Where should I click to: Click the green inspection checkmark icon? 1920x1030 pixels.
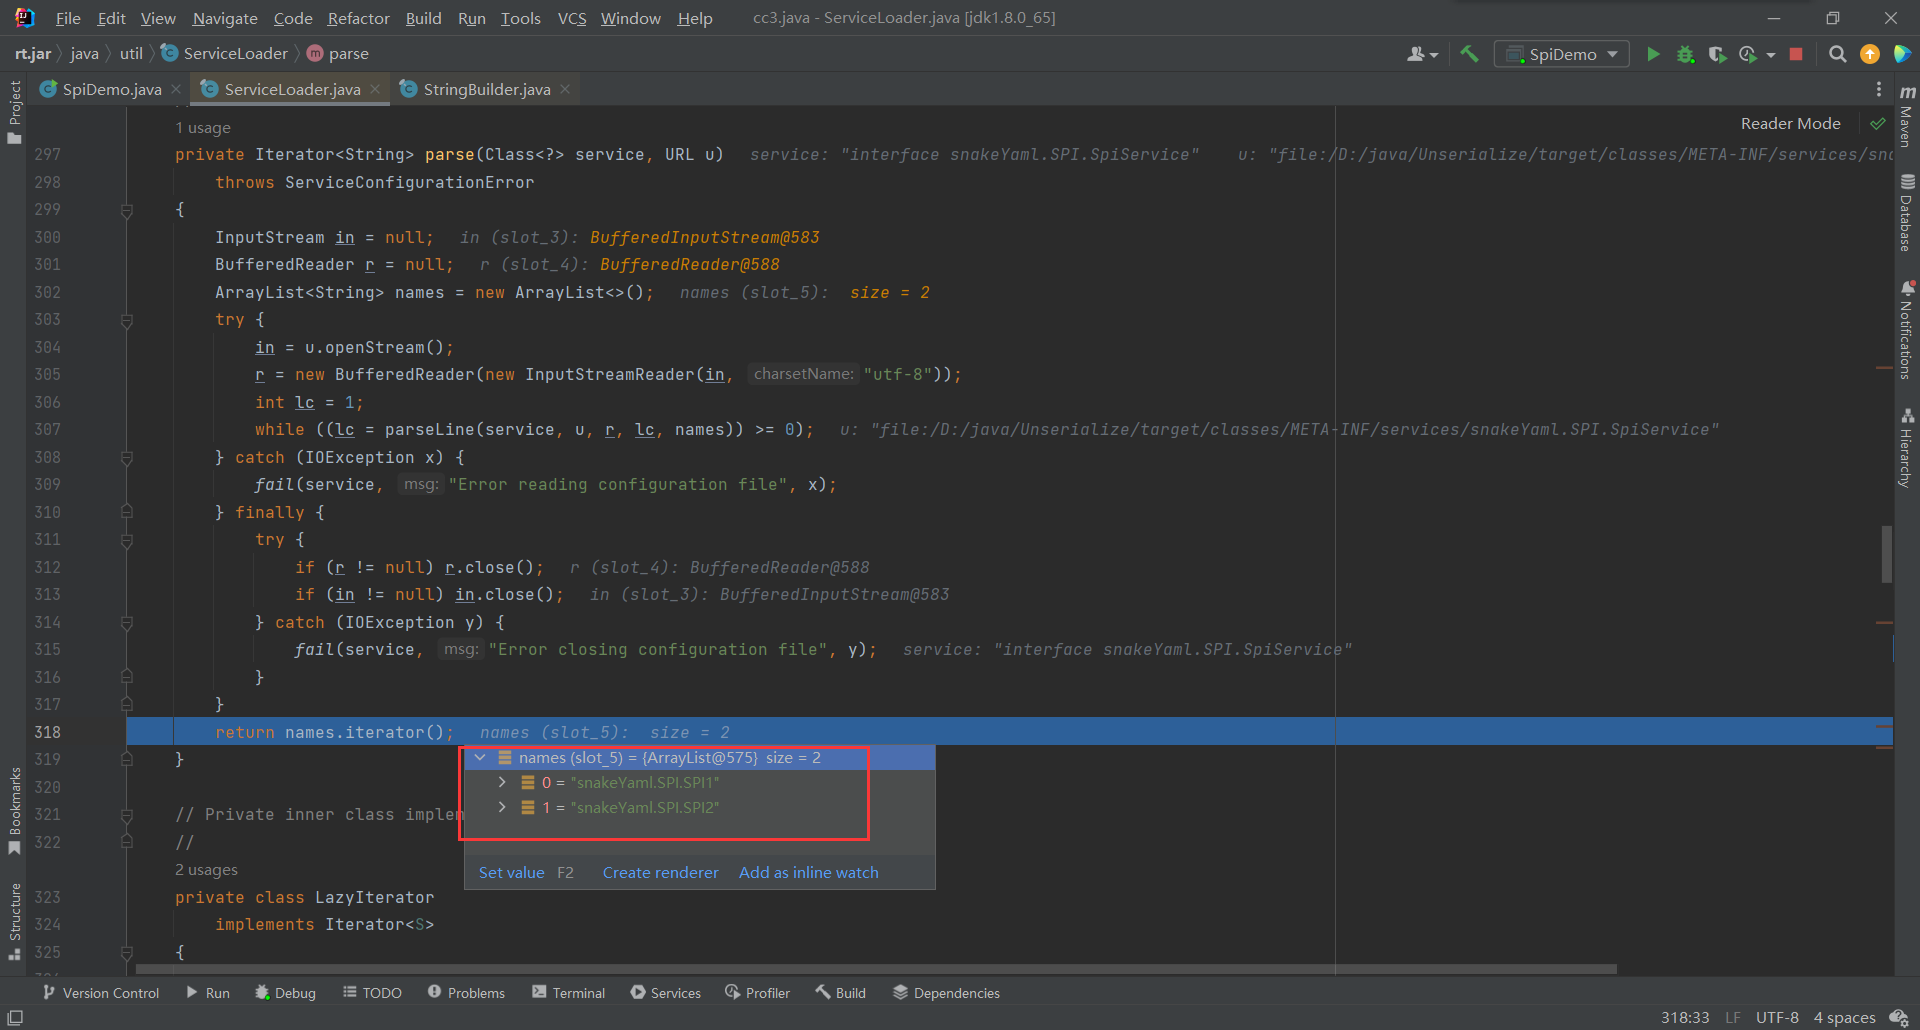[1877, 124]
